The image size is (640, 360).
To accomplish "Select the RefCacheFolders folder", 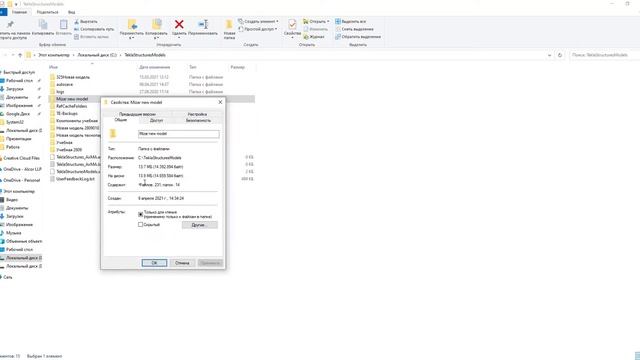I will click(x=71, y=106).
